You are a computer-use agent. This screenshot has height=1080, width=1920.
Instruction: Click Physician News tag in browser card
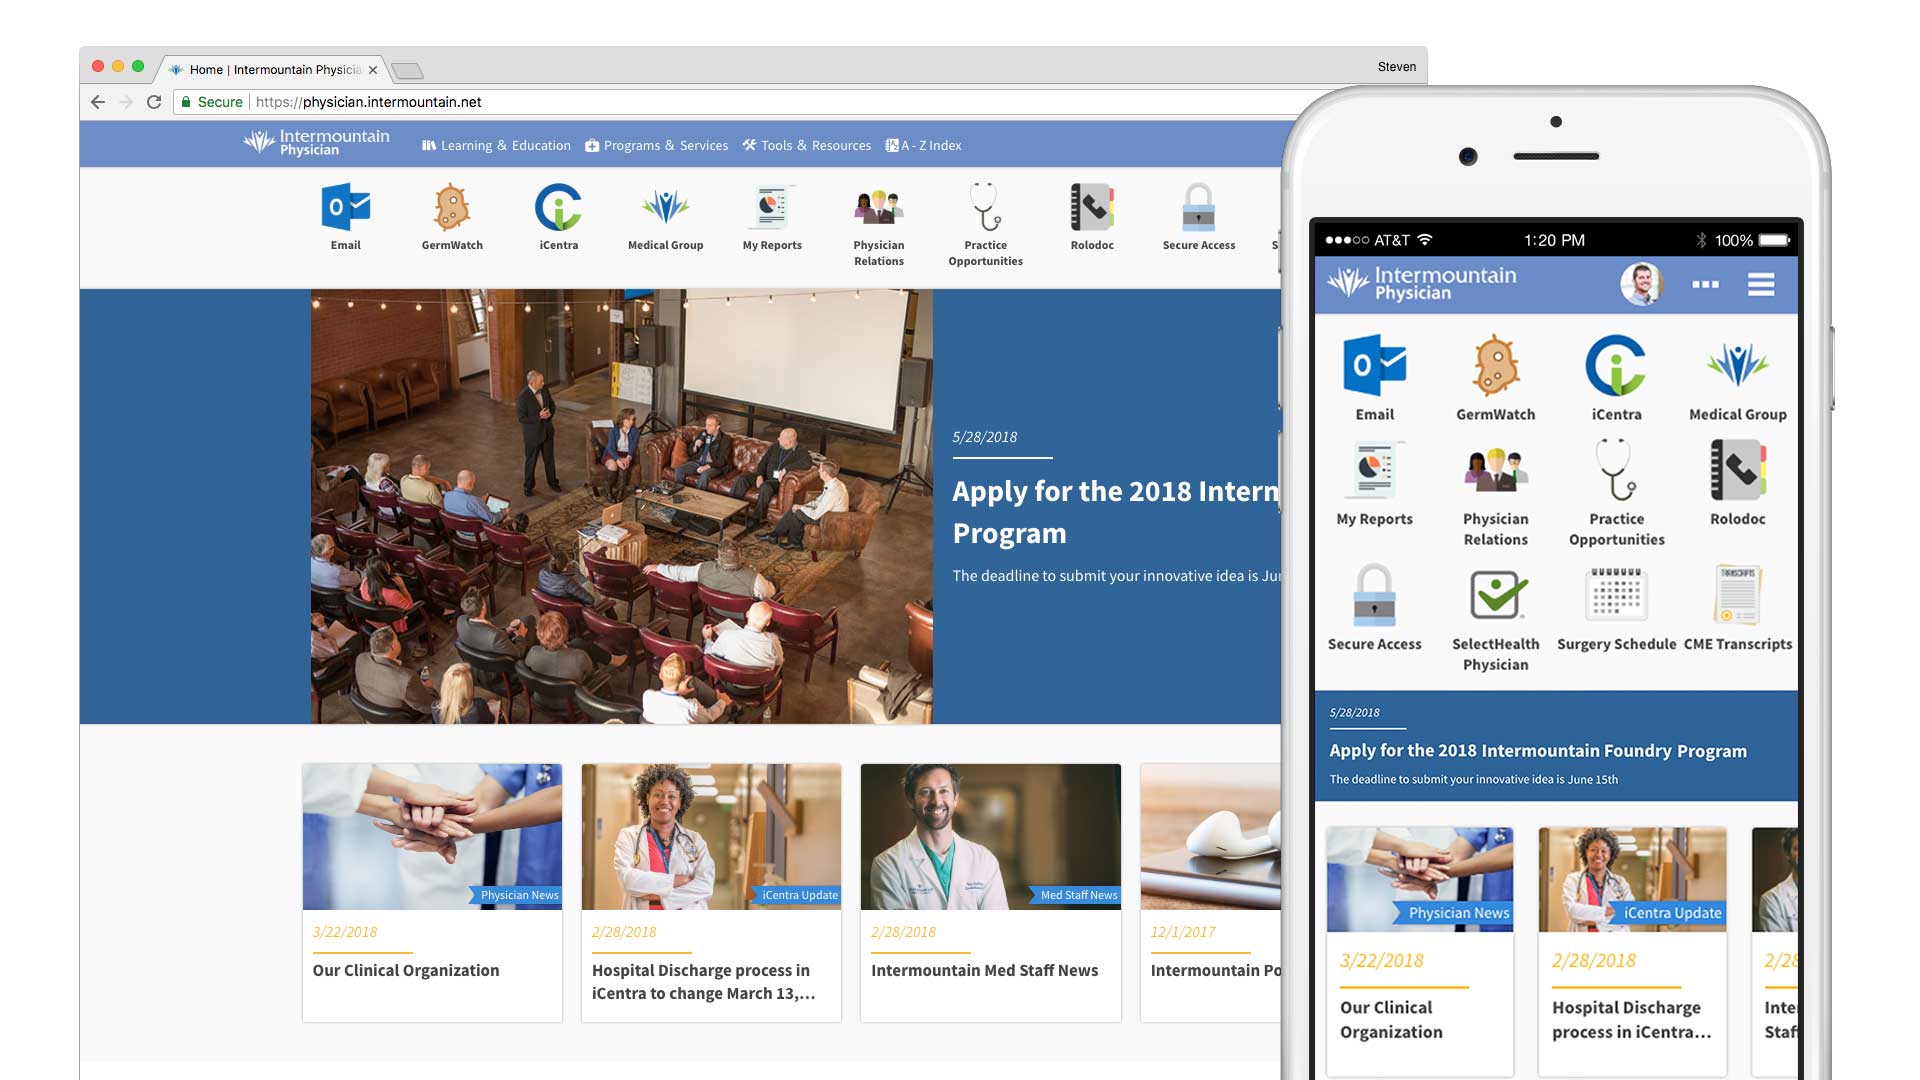point(516,895)
